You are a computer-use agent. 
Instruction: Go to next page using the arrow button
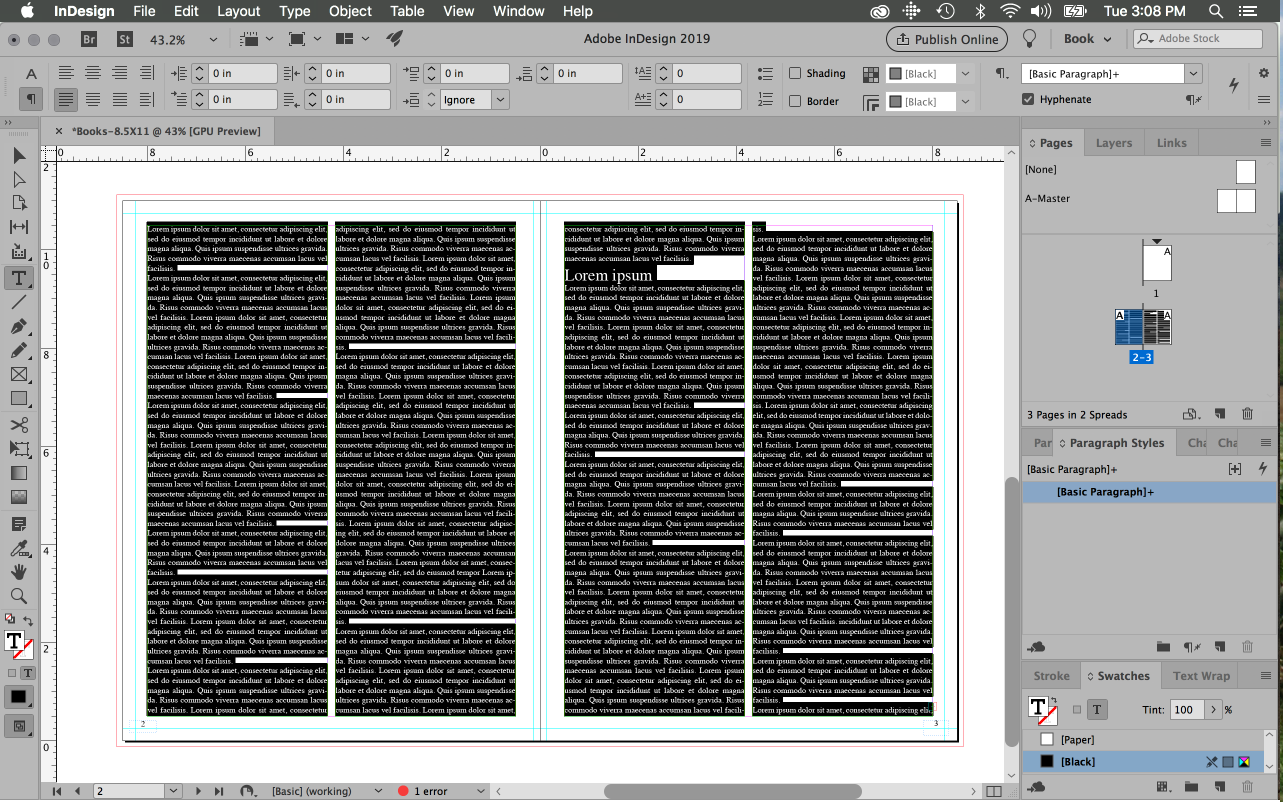tap(198, 791)
